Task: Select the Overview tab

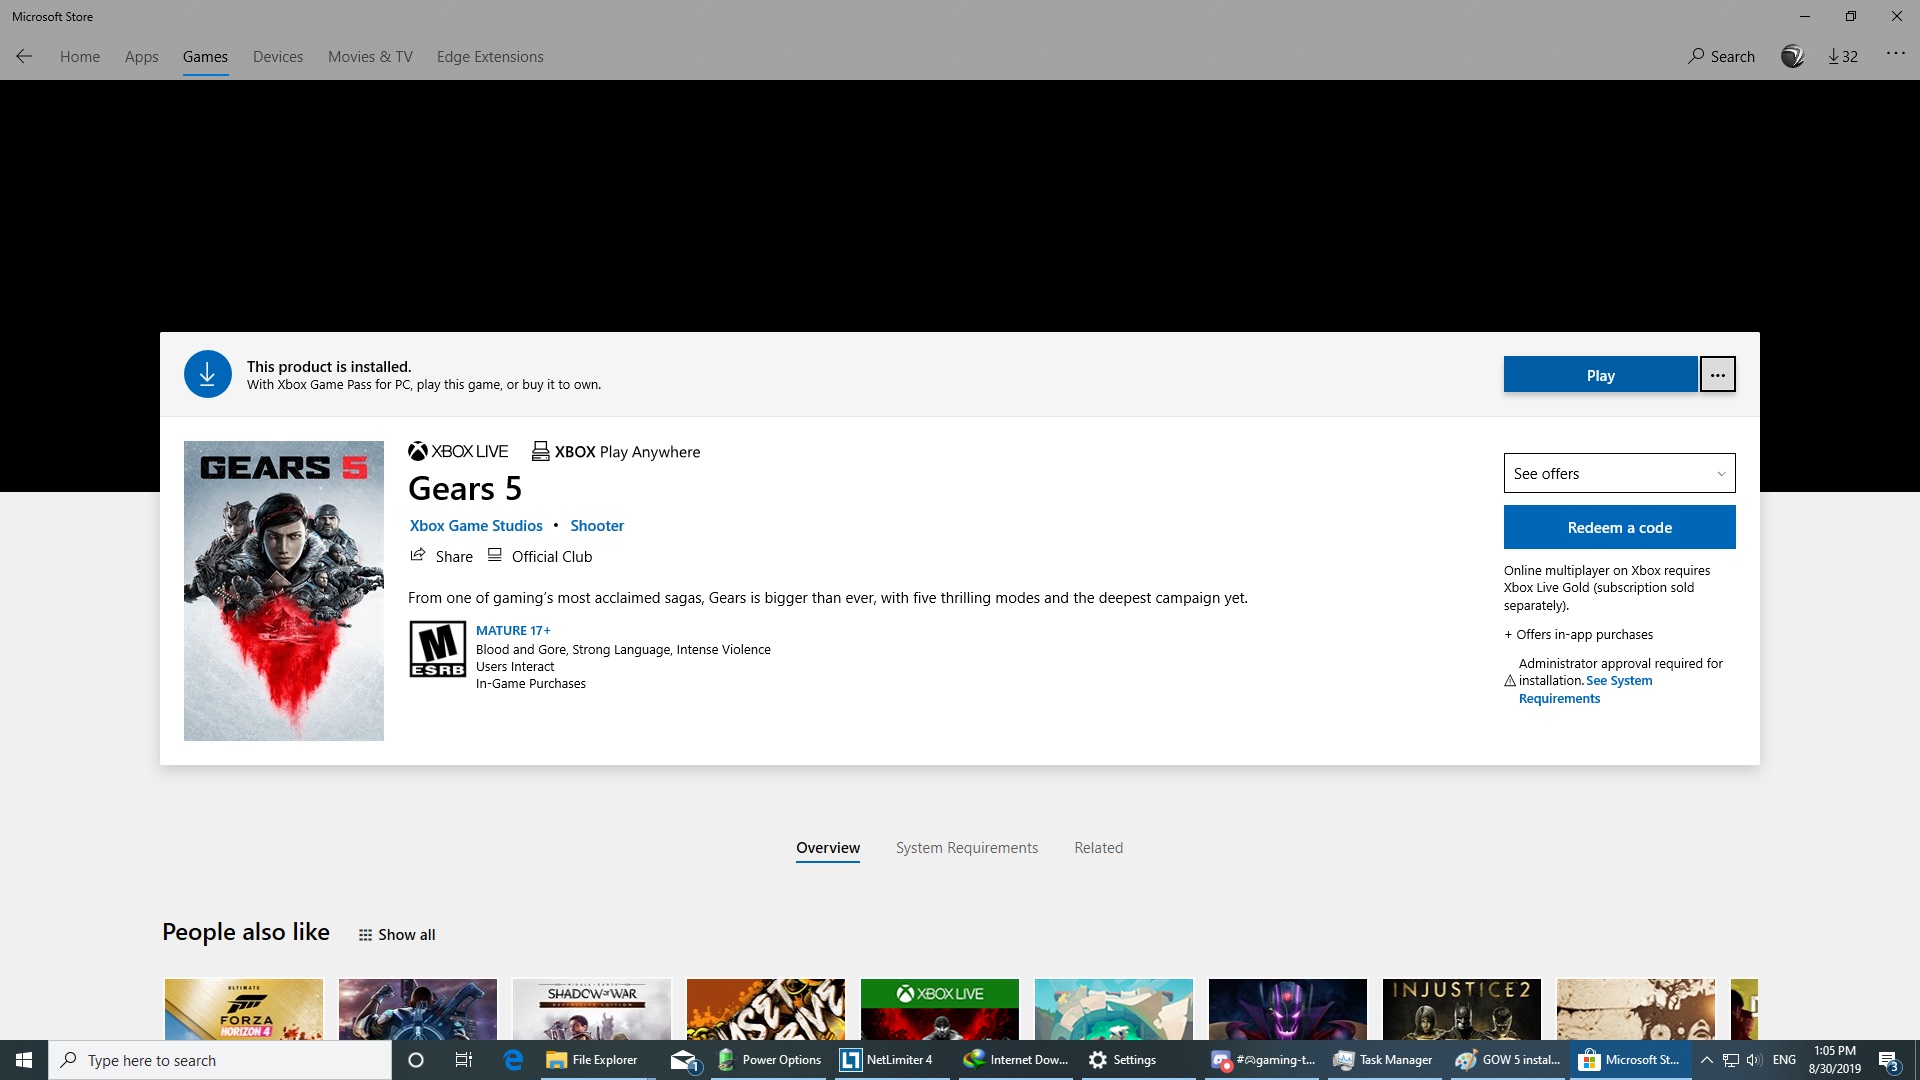Action: click(828, 848)
